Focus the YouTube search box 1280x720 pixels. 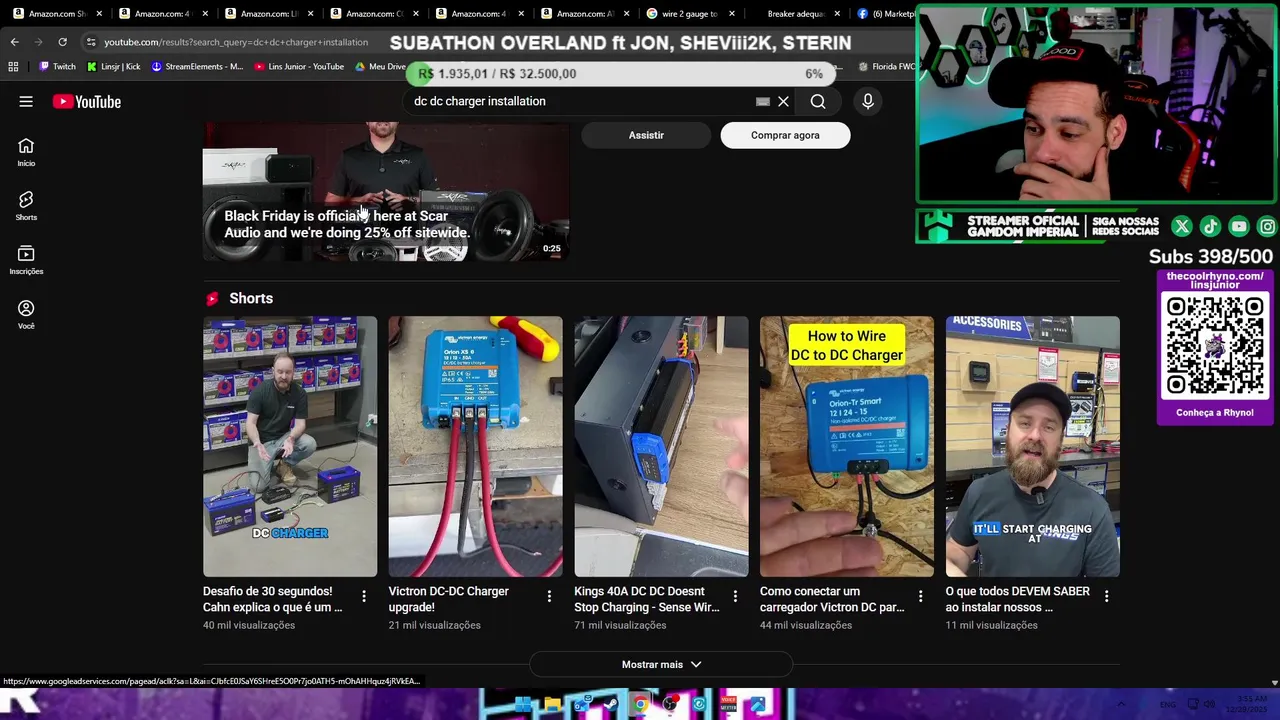coord(580,101)
